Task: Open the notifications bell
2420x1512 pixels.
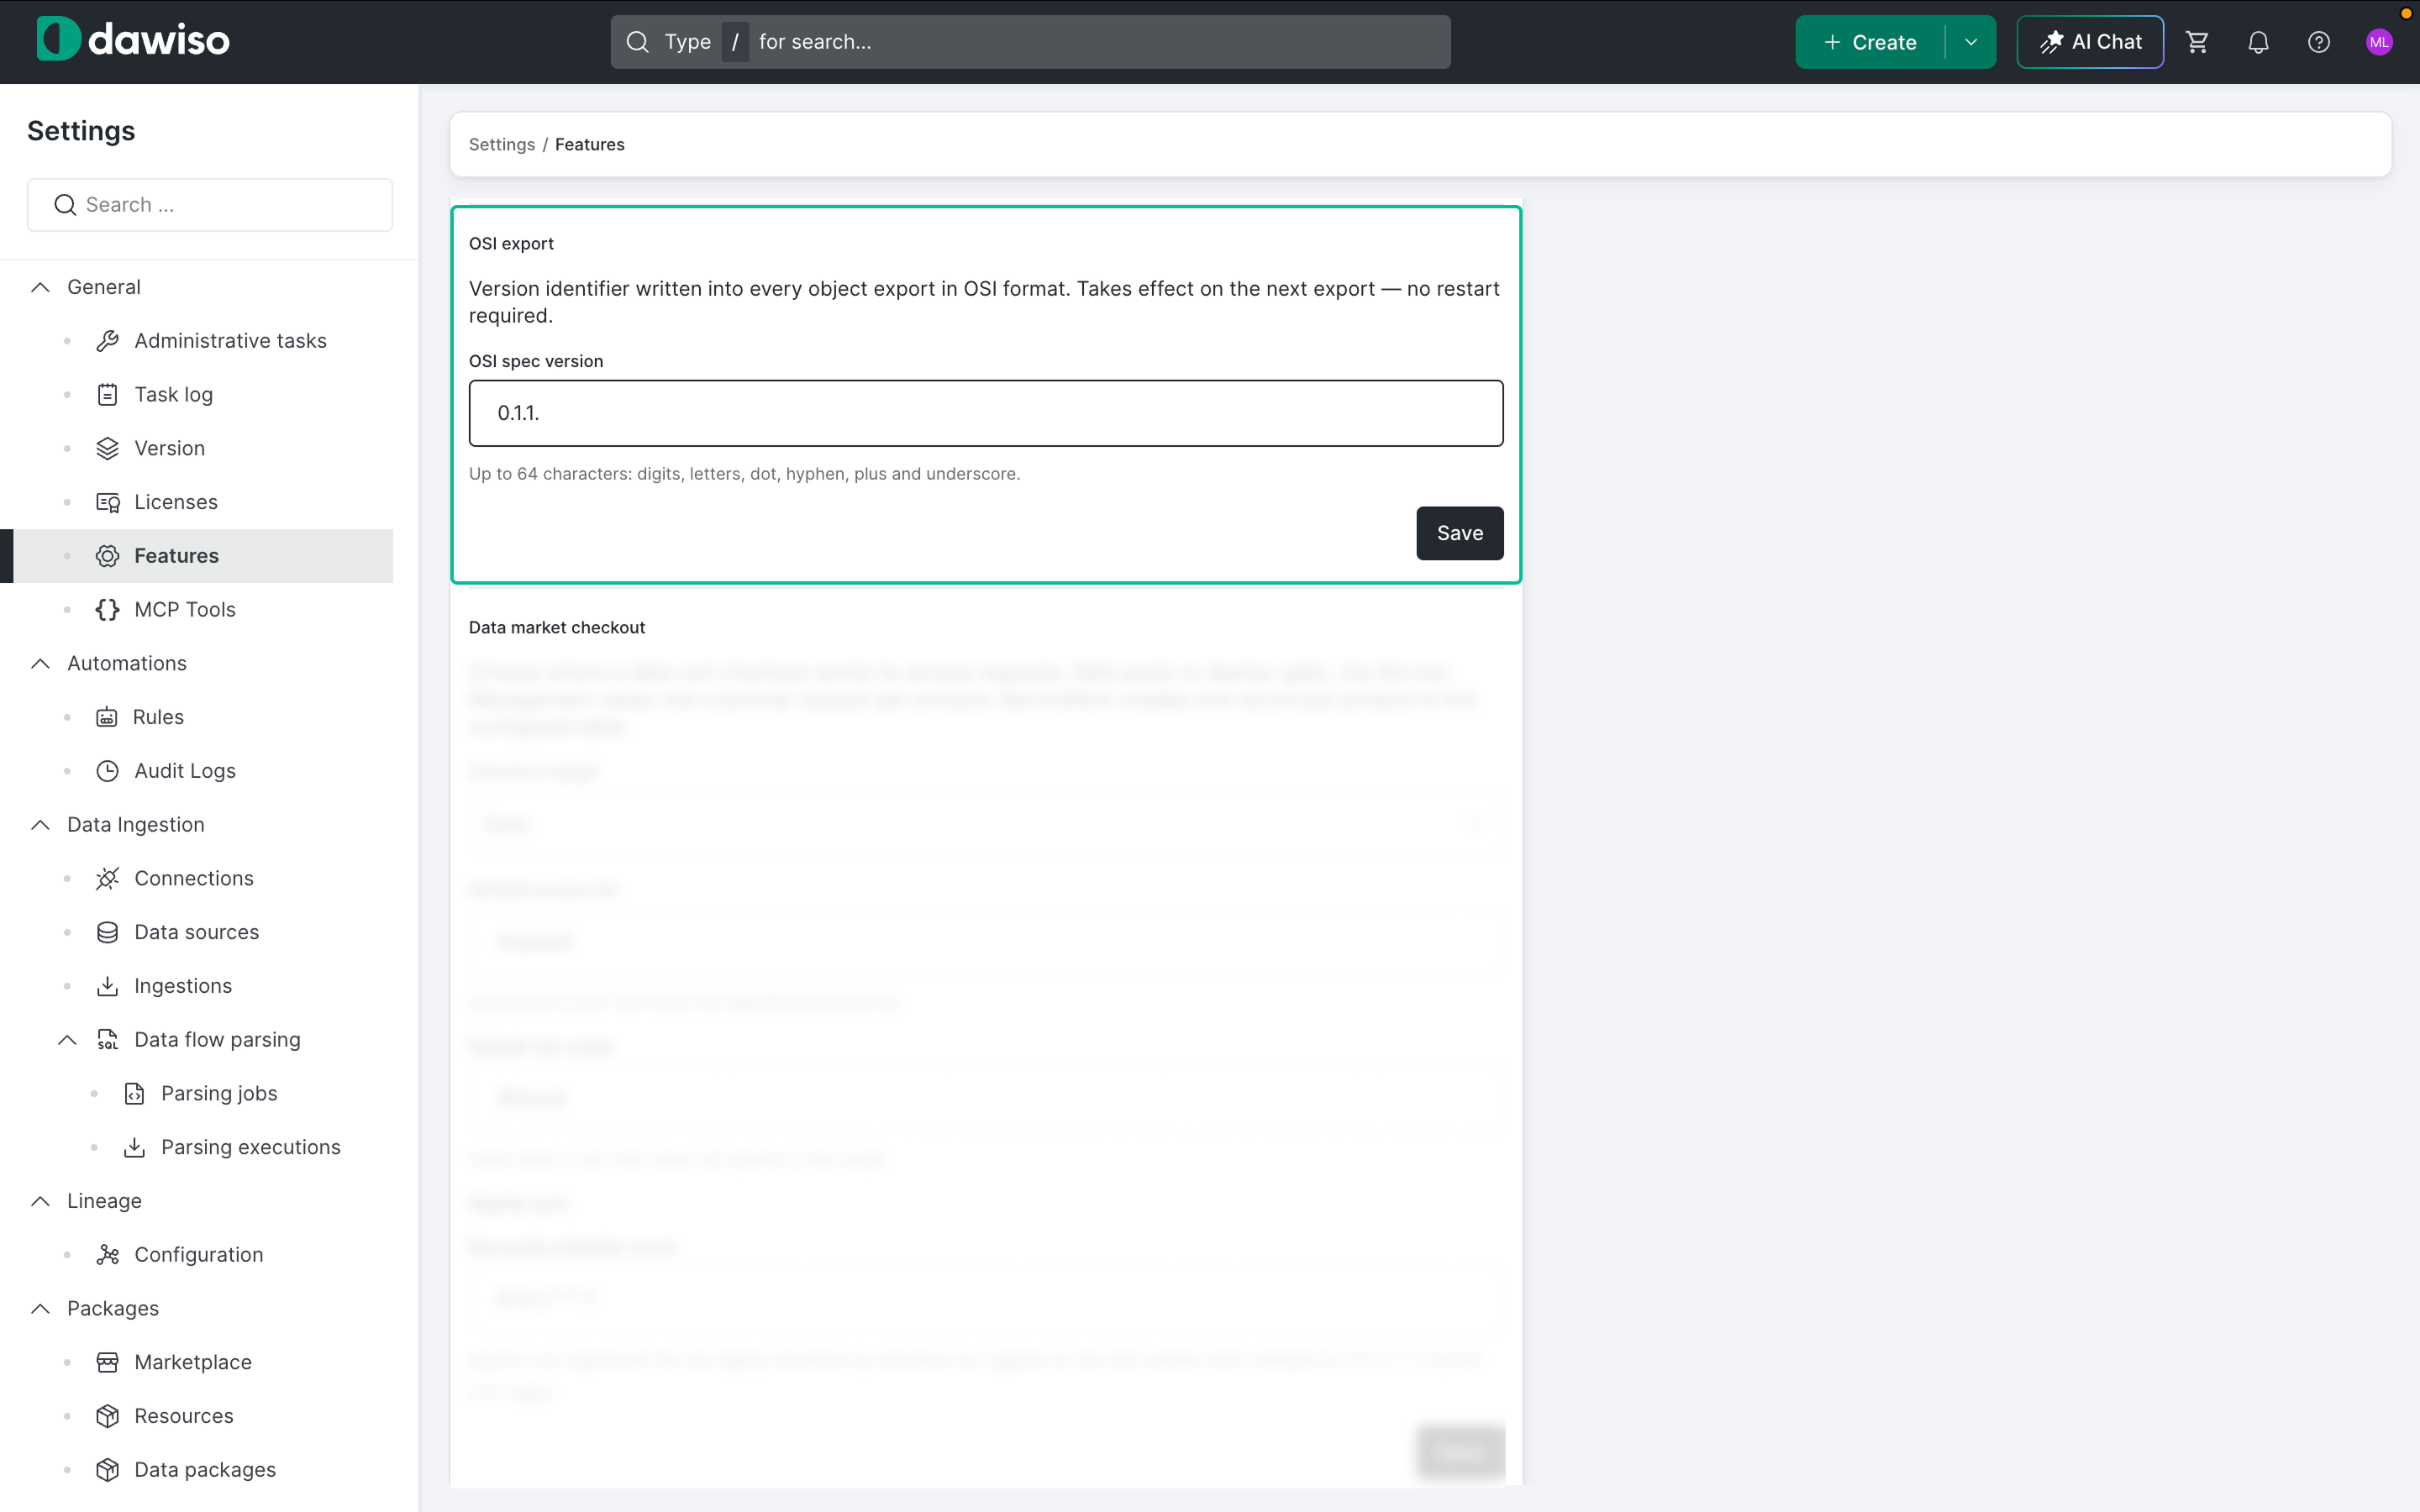Action: click(x=2258, y=42)
